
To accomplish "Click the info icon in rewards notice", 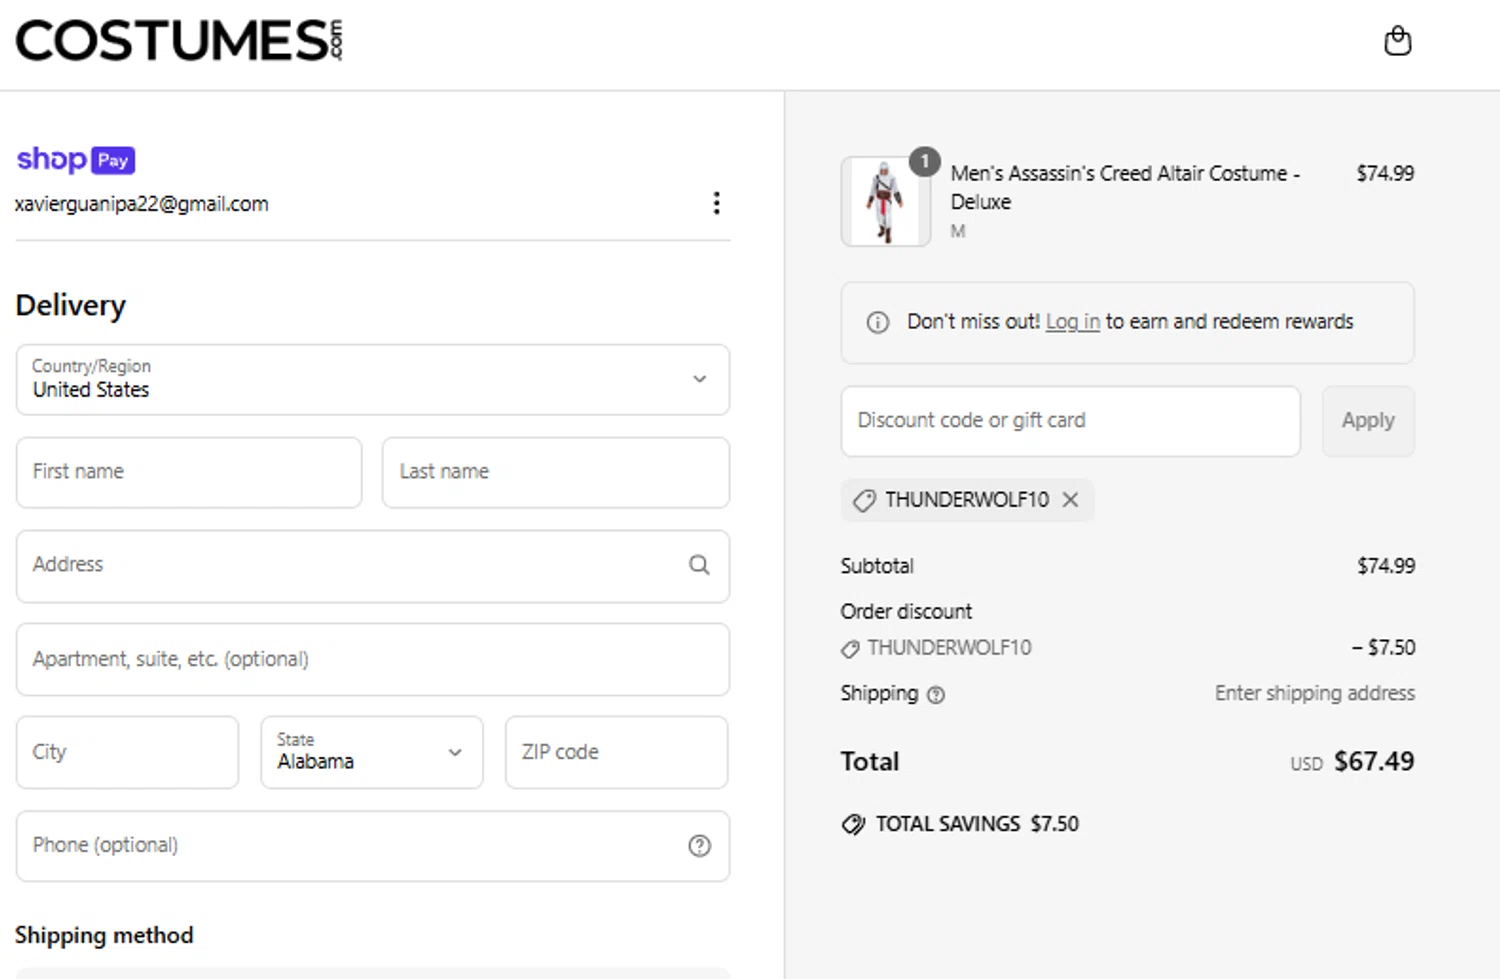I will point(878,322).
